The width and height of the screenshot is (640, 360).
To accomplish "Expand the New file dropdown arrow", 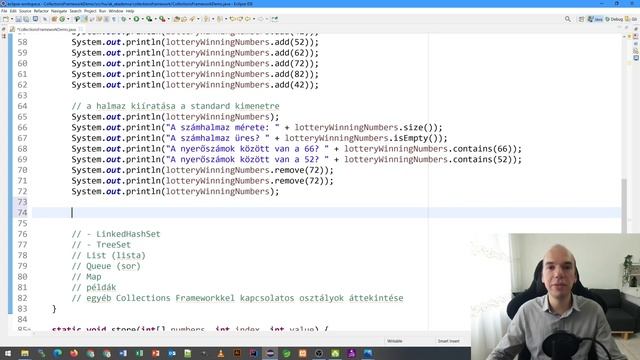I will click(x=12, y=19).
